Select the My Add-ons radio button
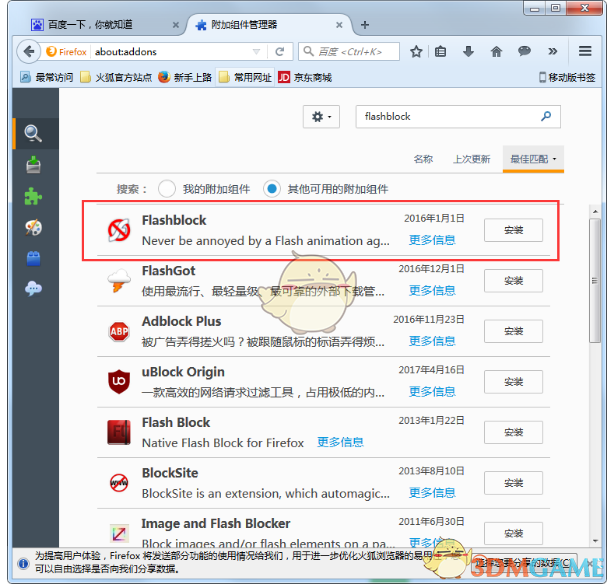 [167, 189]
